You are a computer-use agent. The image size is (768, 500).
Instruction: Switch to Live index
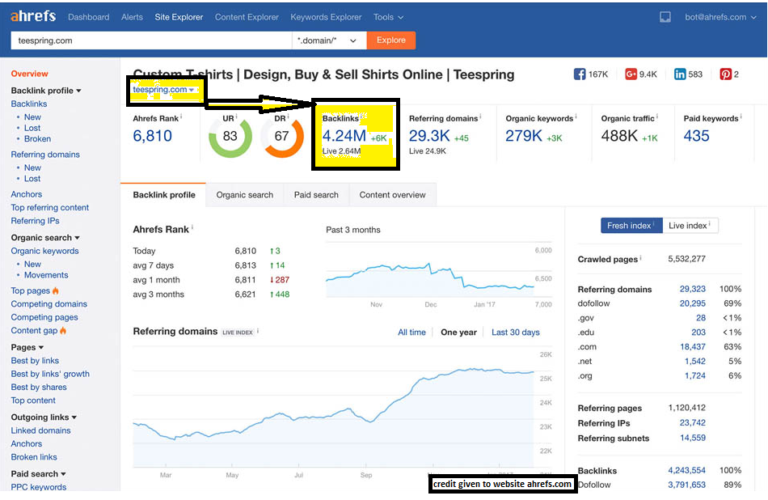pos(690,225)
